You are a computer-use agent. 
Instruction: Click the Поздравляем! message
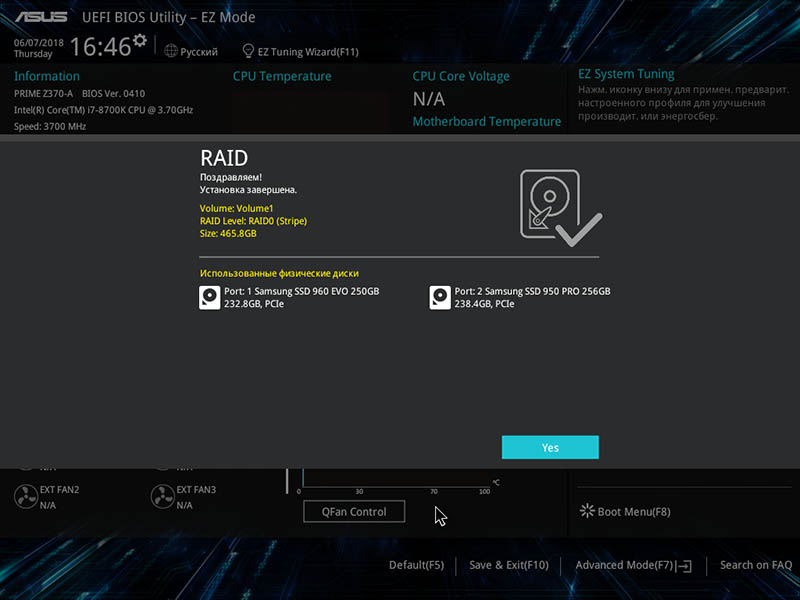pos(231,177)
